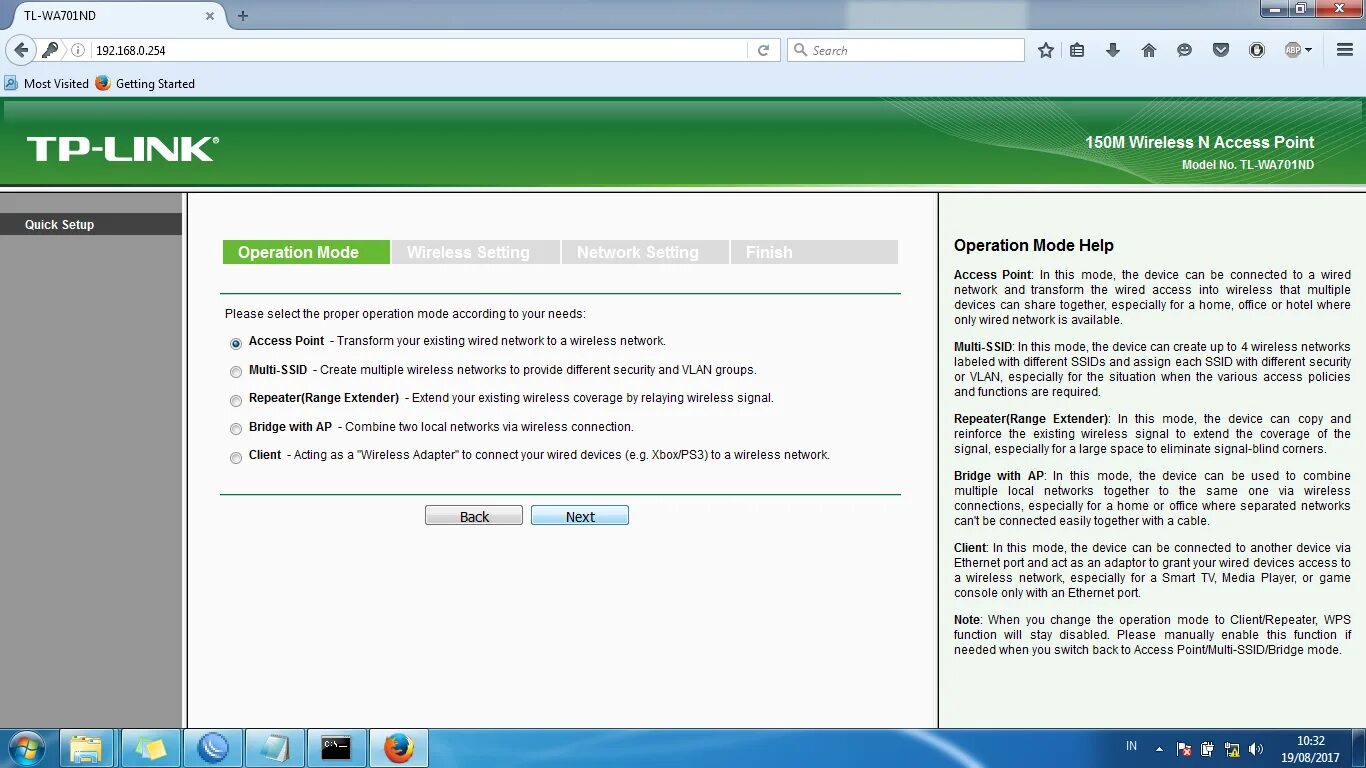Open the bookmarks list icon
1366x768 pixels.
[x=1077, y=50]
